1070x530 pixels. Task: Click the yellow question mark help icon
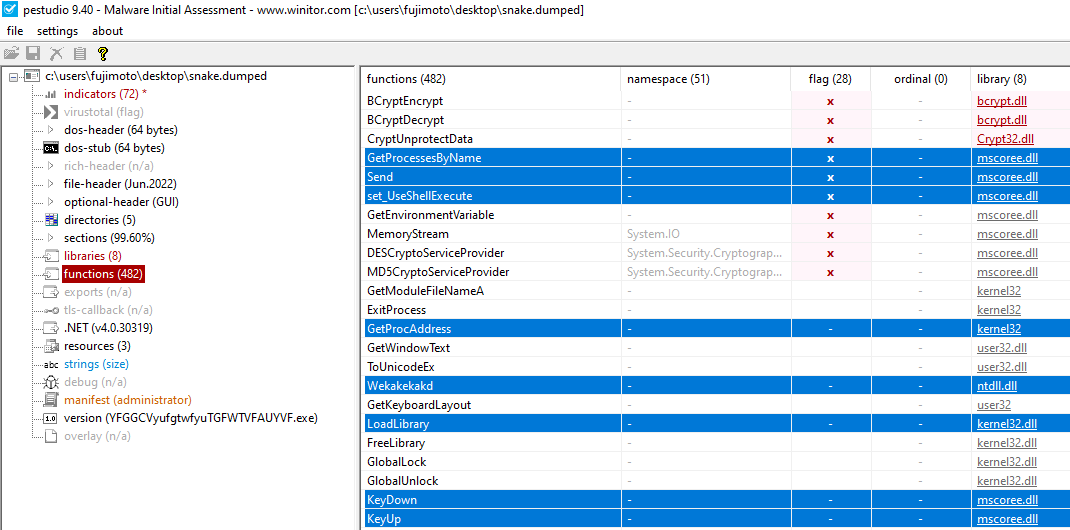pos(102,53)
